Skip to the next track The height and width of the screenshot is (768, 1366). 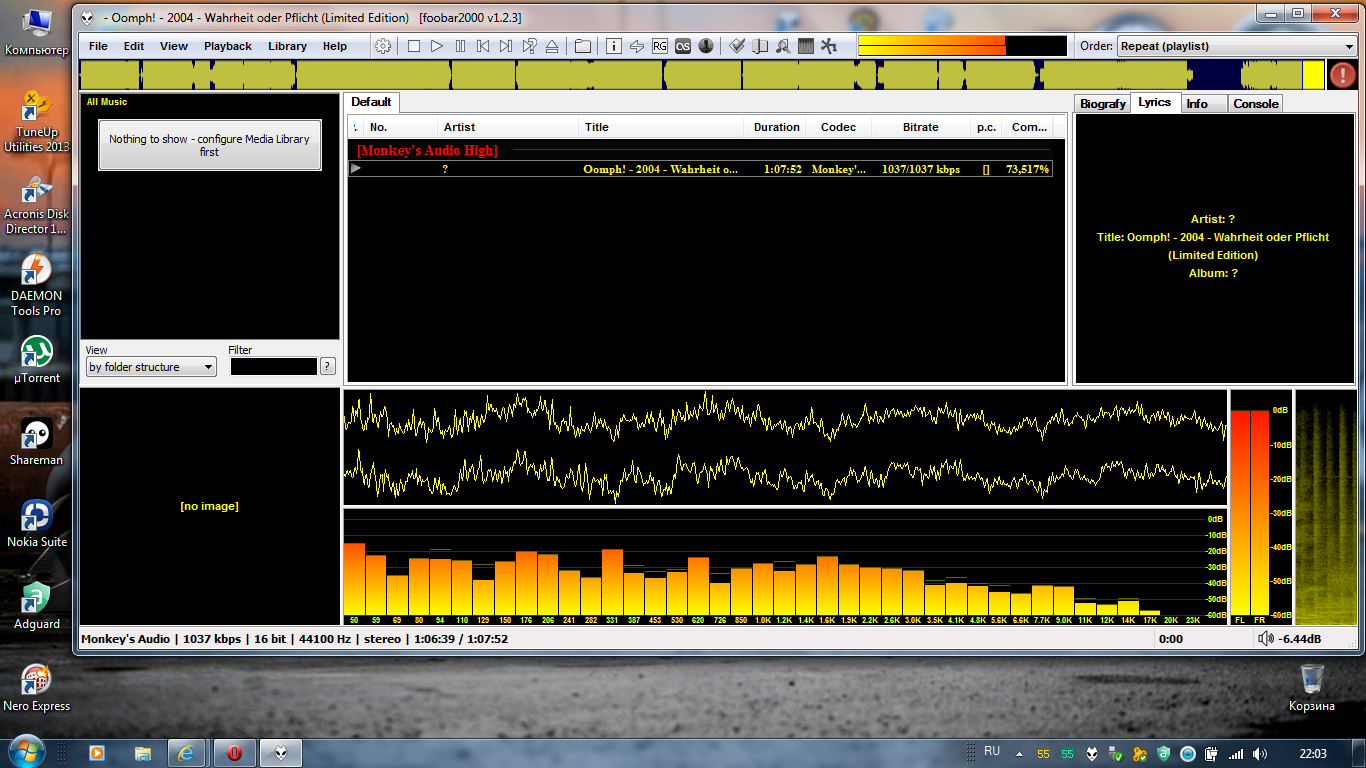[x=506, y=46]
